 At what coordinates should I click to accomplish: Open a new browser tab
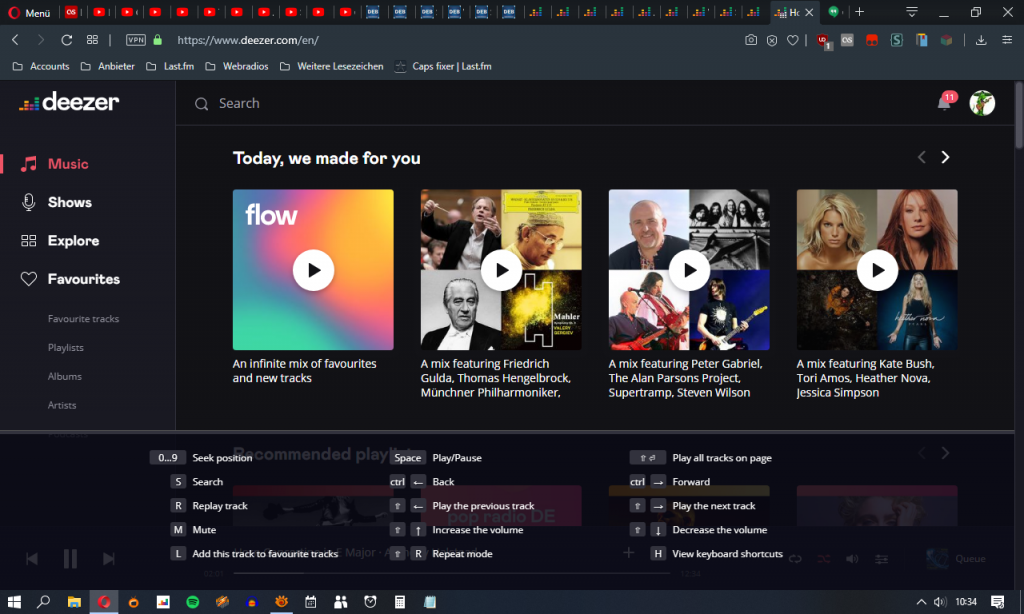[x=859, y=12]
